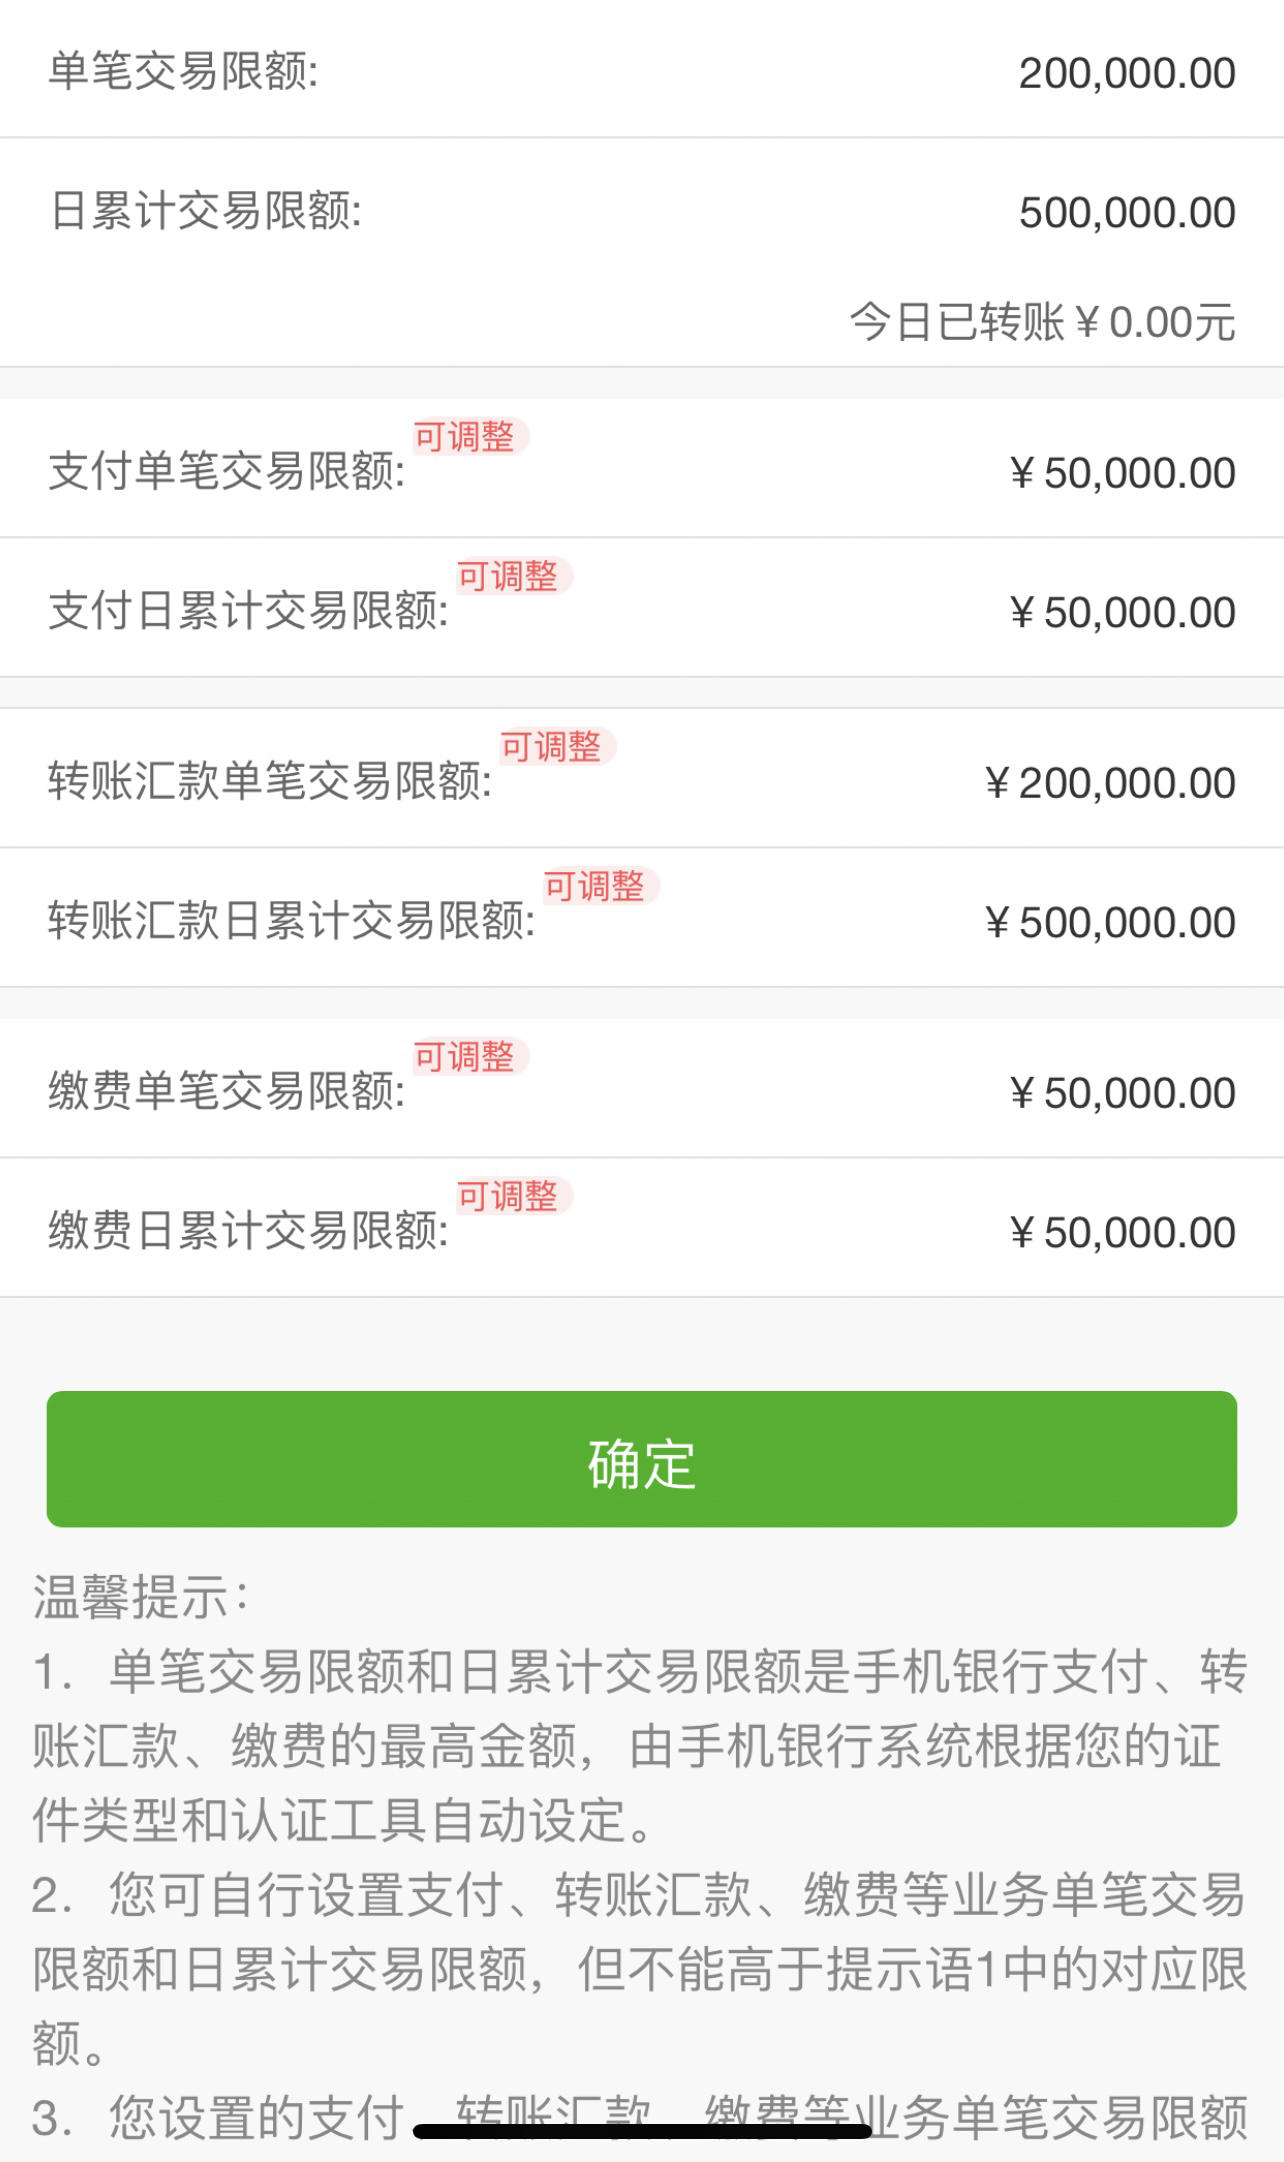Edit 转账汇款单笔交易限额 amount ¥200,000.00
Viewport: 1284px width, 2162px height.
point(1110,783)
